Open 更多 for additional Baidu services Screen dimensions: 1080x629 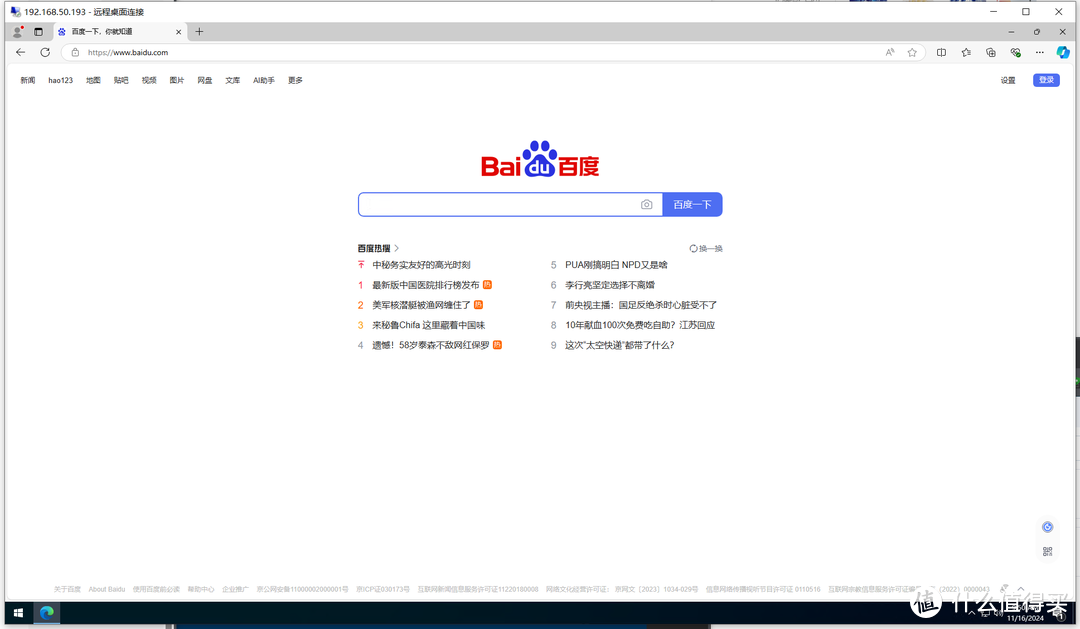[294, 80]
